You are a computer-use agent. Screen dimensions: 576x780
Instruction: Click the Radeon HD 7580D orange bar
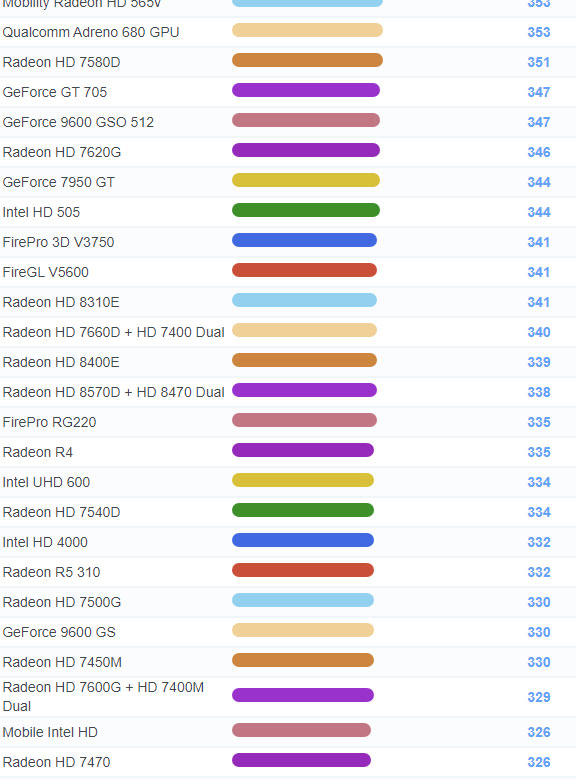[x=307, y=60]
